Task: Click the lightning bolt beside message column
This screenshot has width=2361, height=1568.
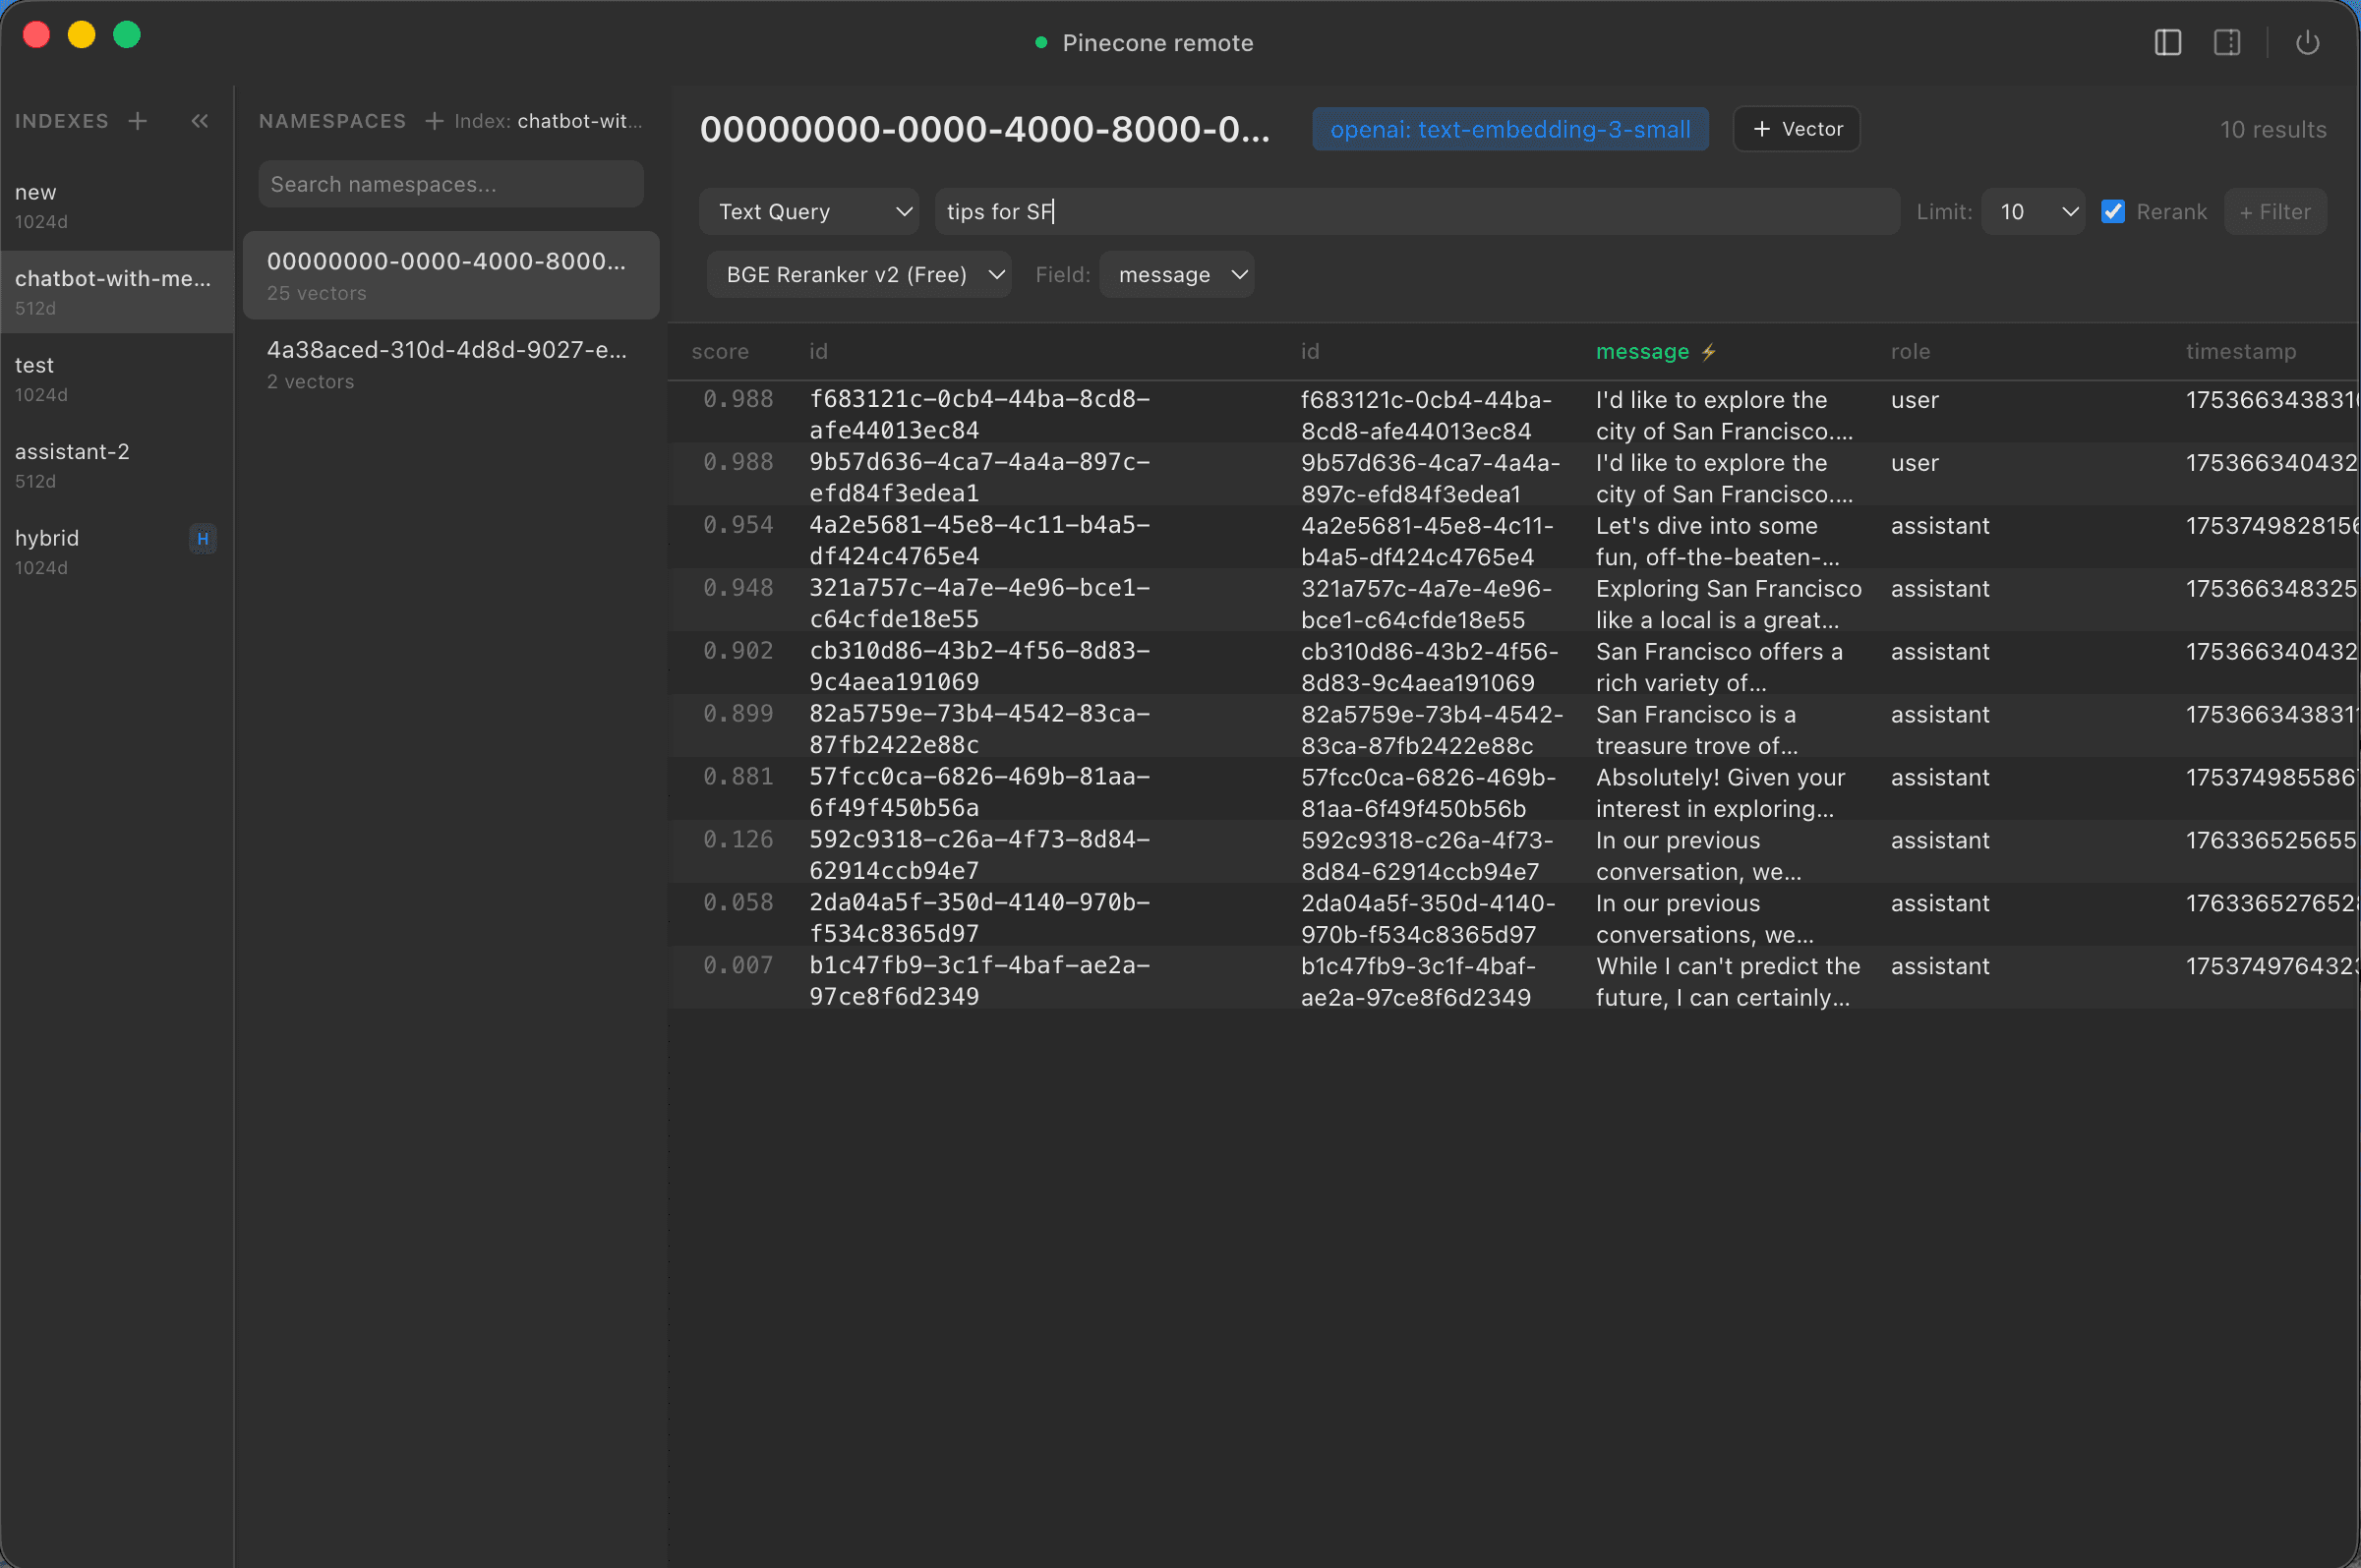Action: click(1708, 352)
